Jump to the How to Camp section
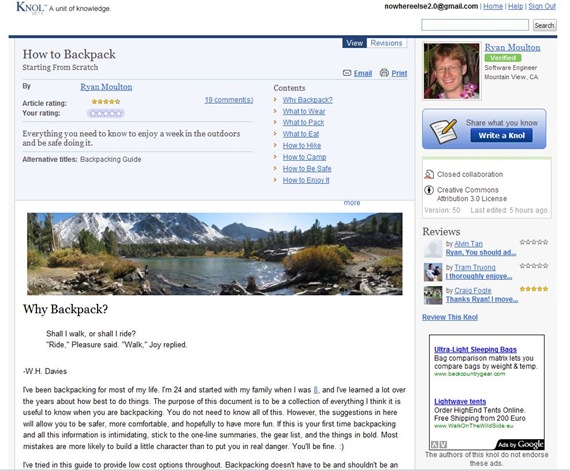Screen dimensions: 570x471 (304, 157)
